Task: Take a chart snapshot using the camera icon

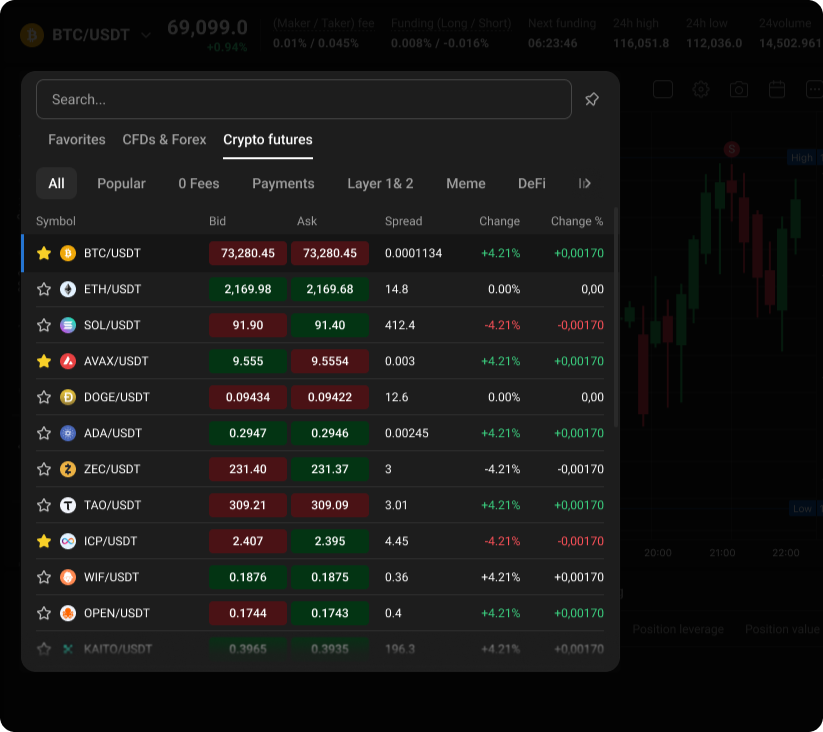Action: click(x=738, y=89)
